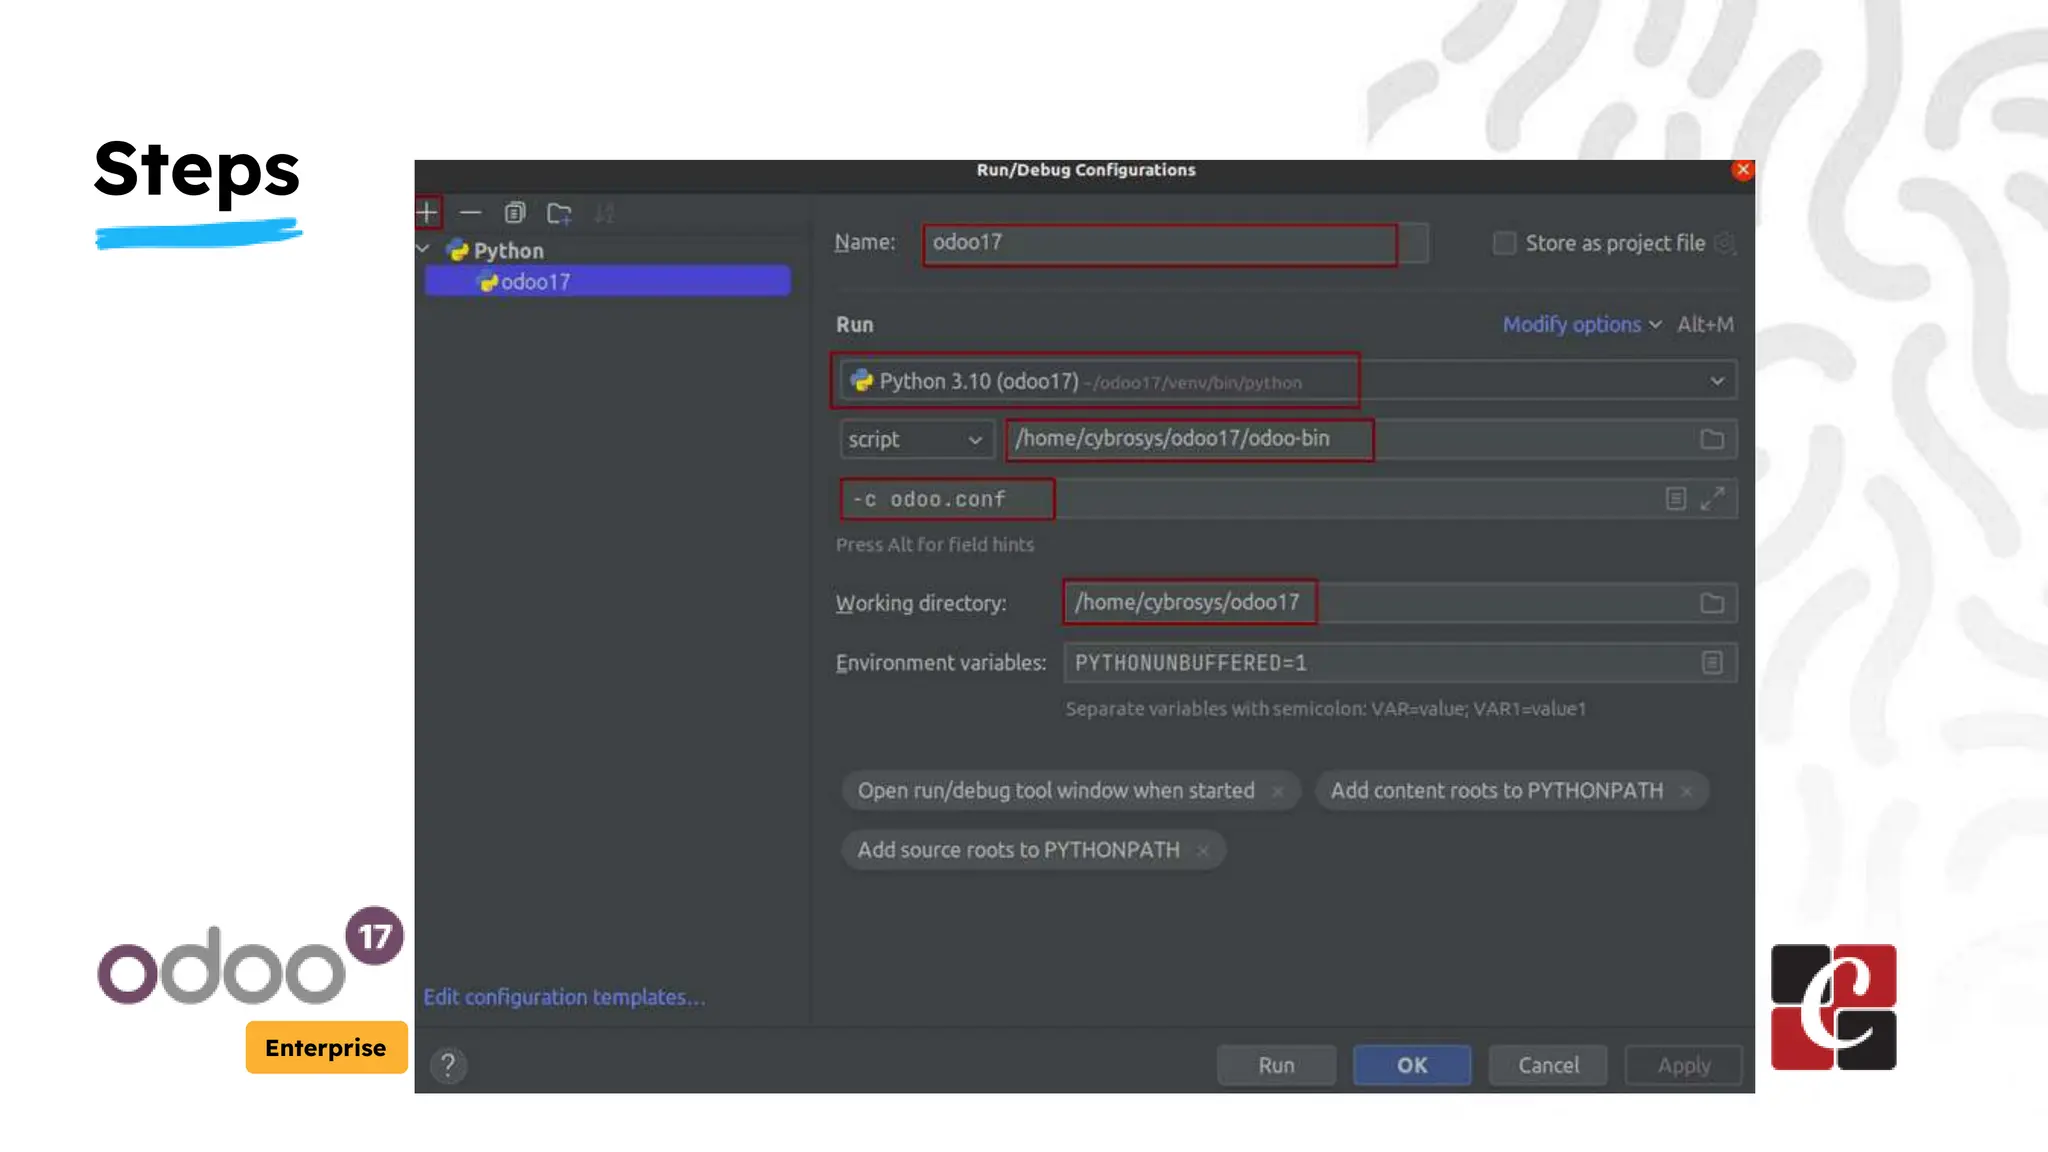Expand the script parameters field icon
Viewport: 2048px width, 1152px height.
tap(1713, 498)
